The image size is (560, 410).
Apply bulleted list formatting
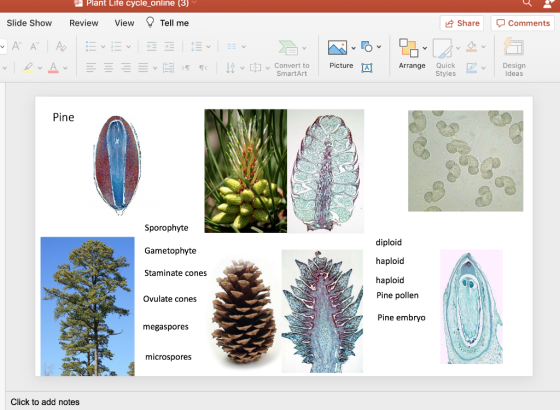tap(91, 46)
